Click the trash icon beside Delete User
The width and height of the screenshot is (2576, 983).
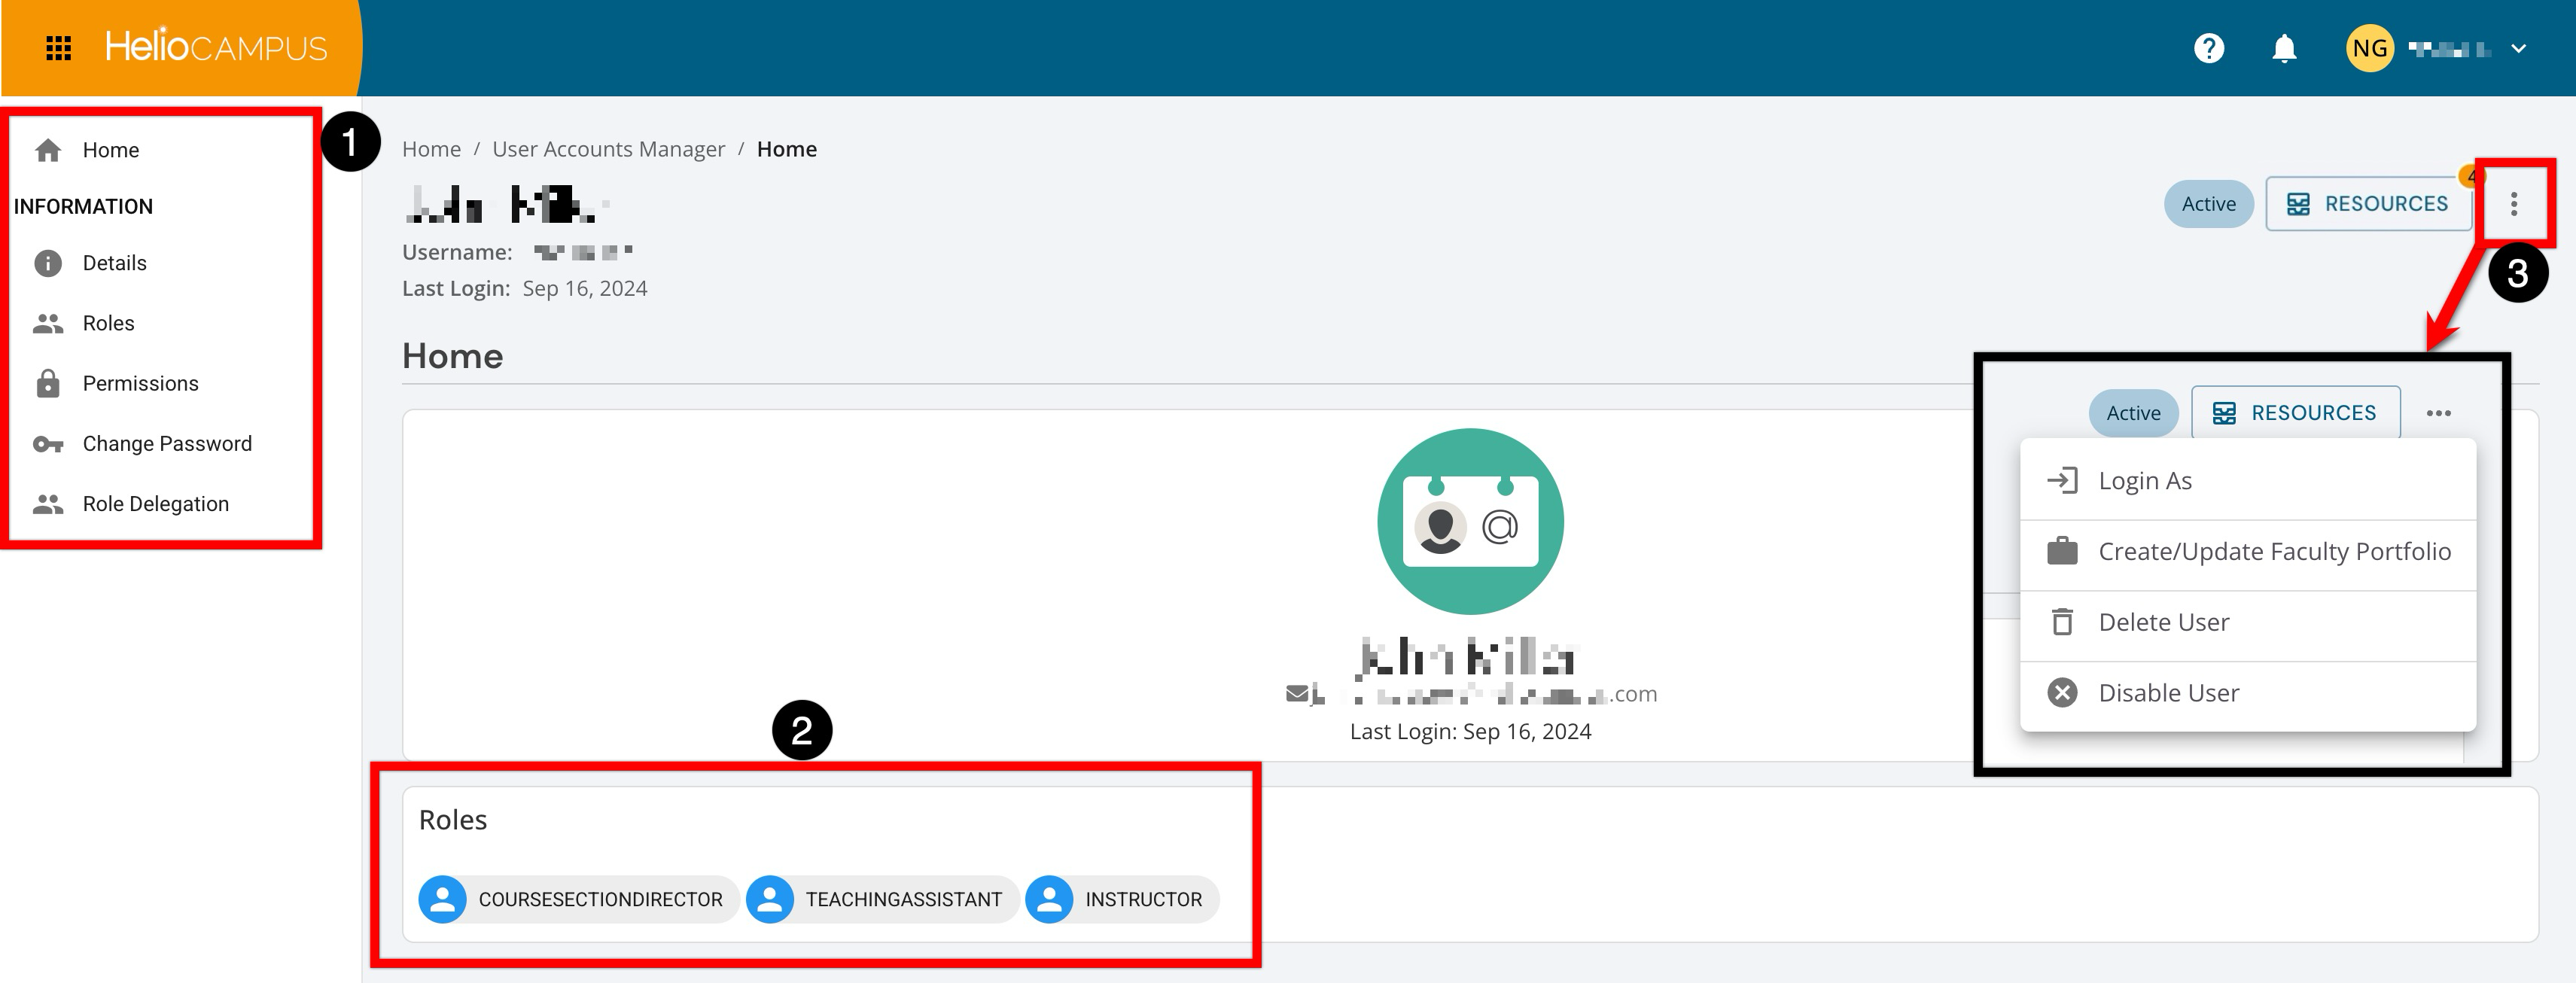click(2062, 622)
